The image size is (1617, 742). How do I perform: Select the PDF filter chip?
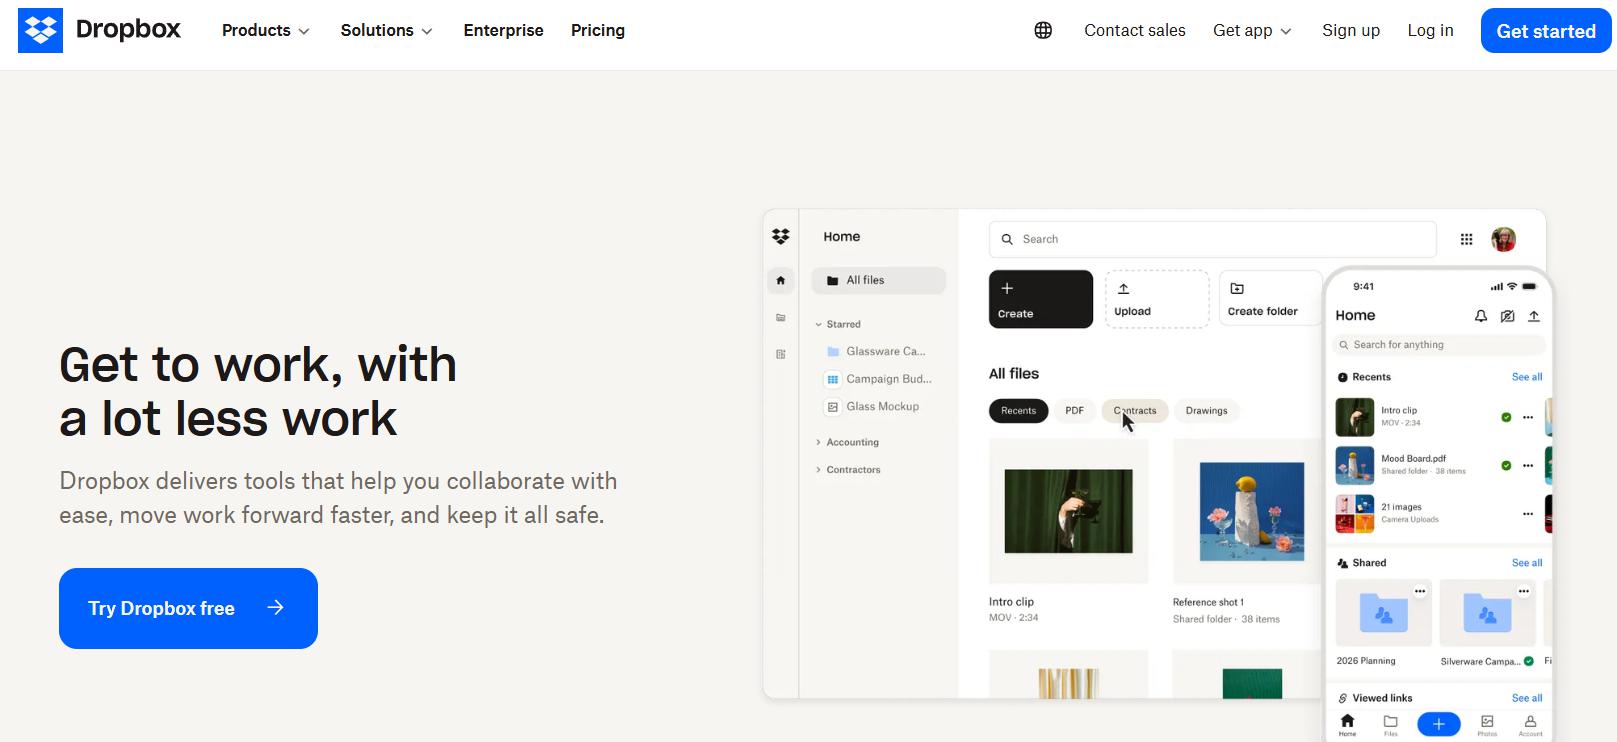[1075, 410]
